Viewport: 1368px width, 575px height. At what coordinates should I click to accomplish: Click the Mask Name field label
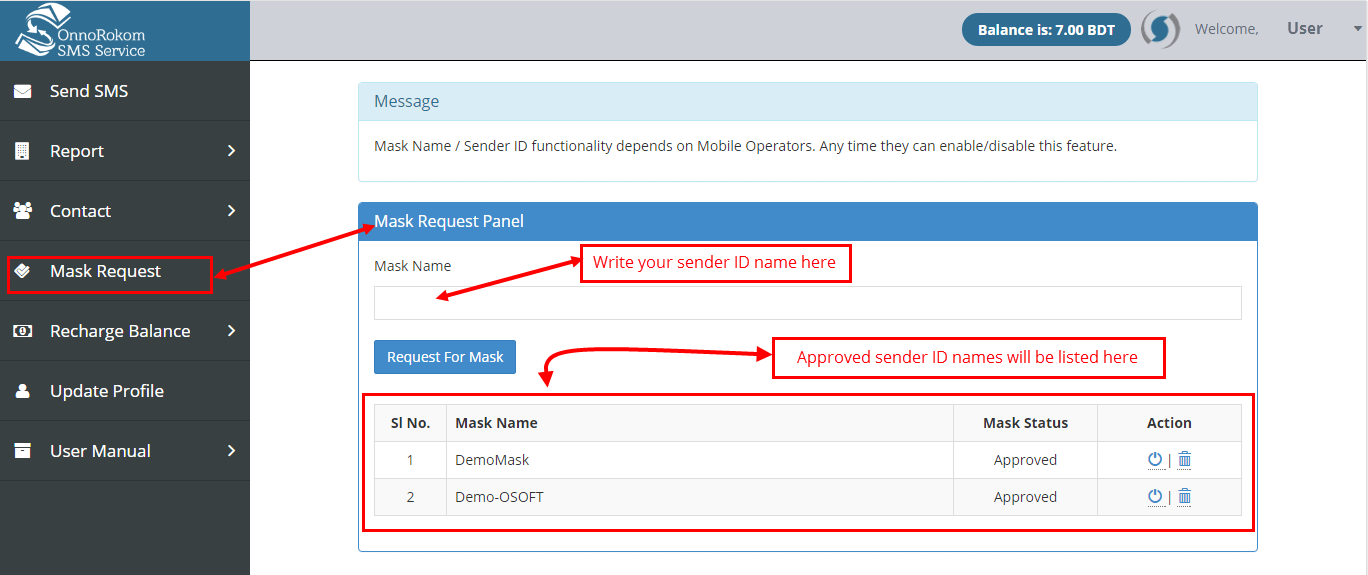coord(412,266)
